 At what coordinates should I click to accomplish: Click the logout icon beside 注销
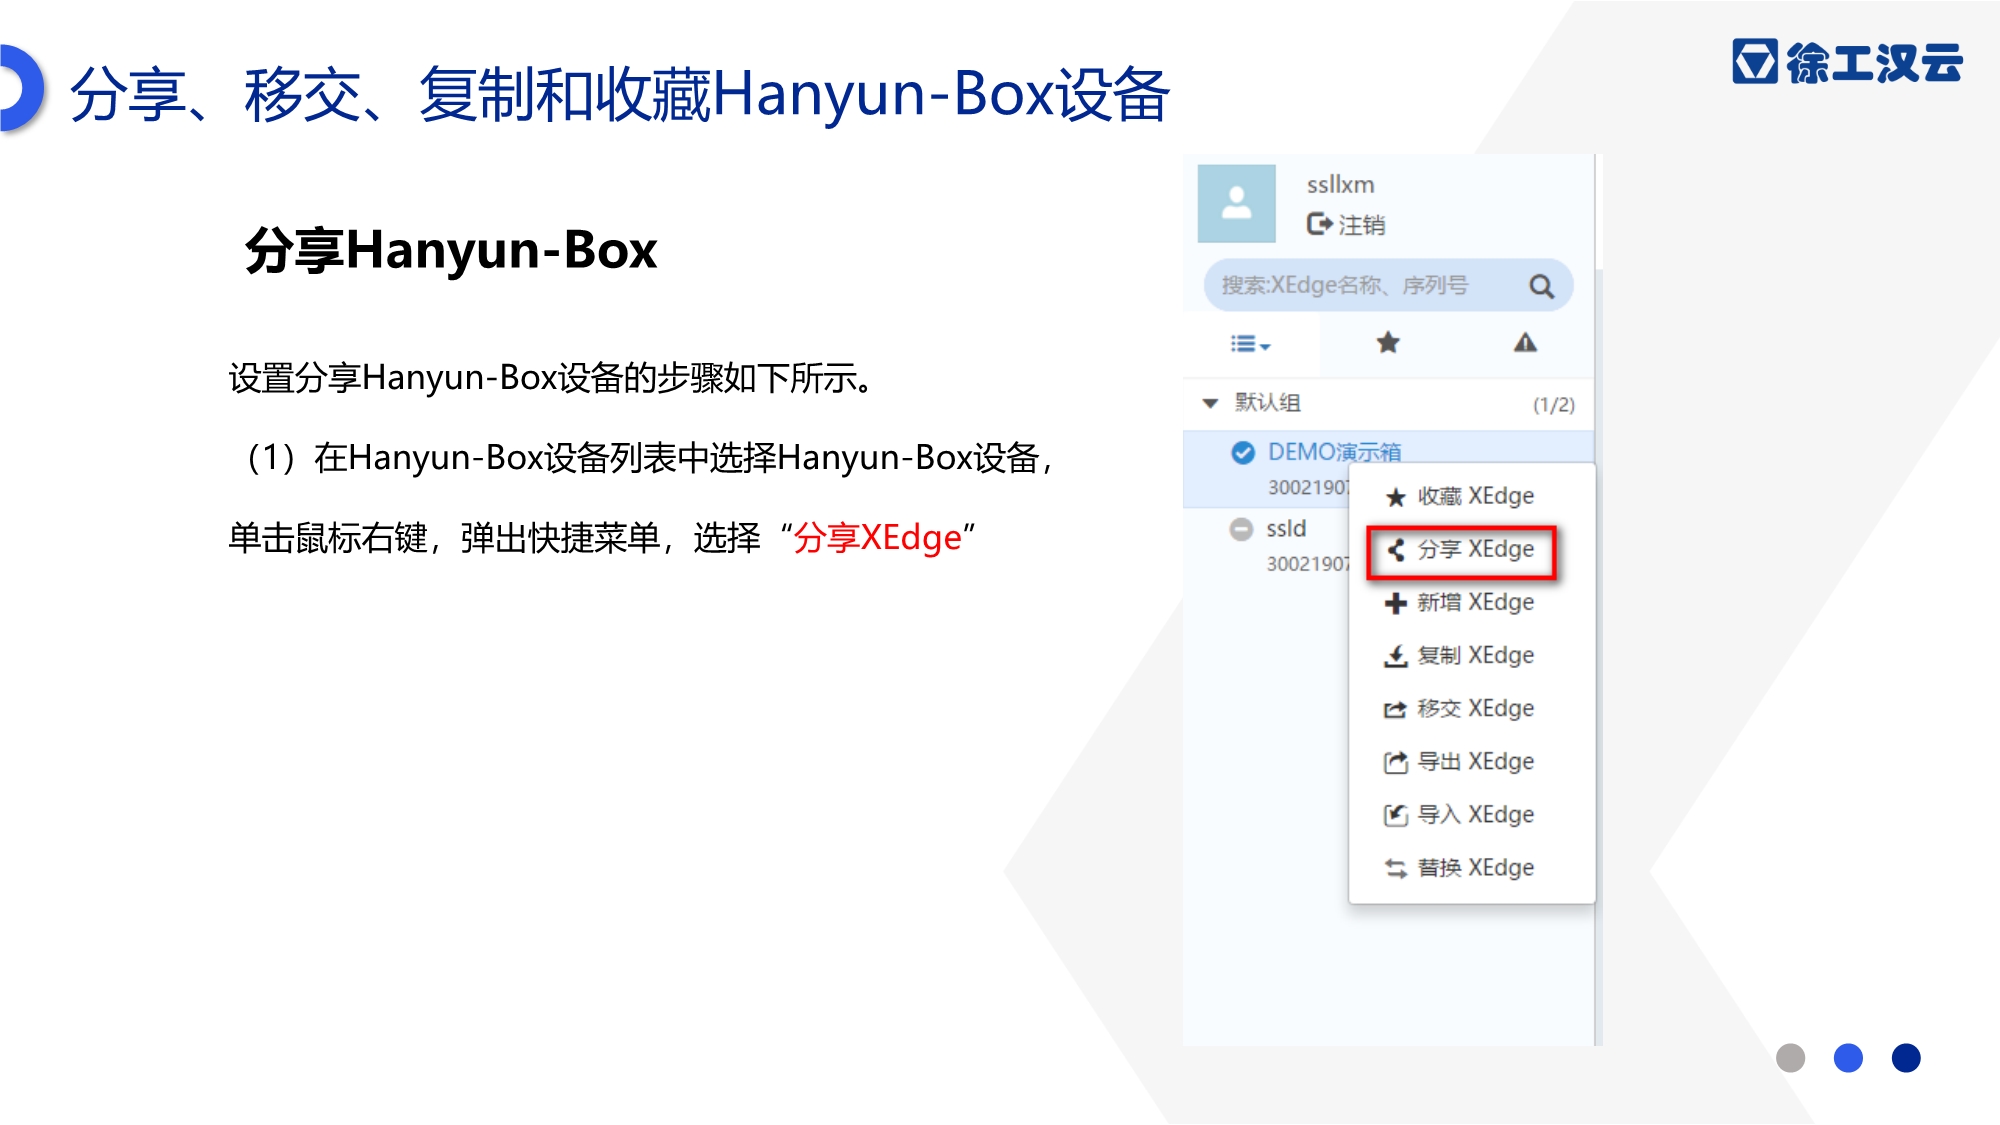(1319, 224)
